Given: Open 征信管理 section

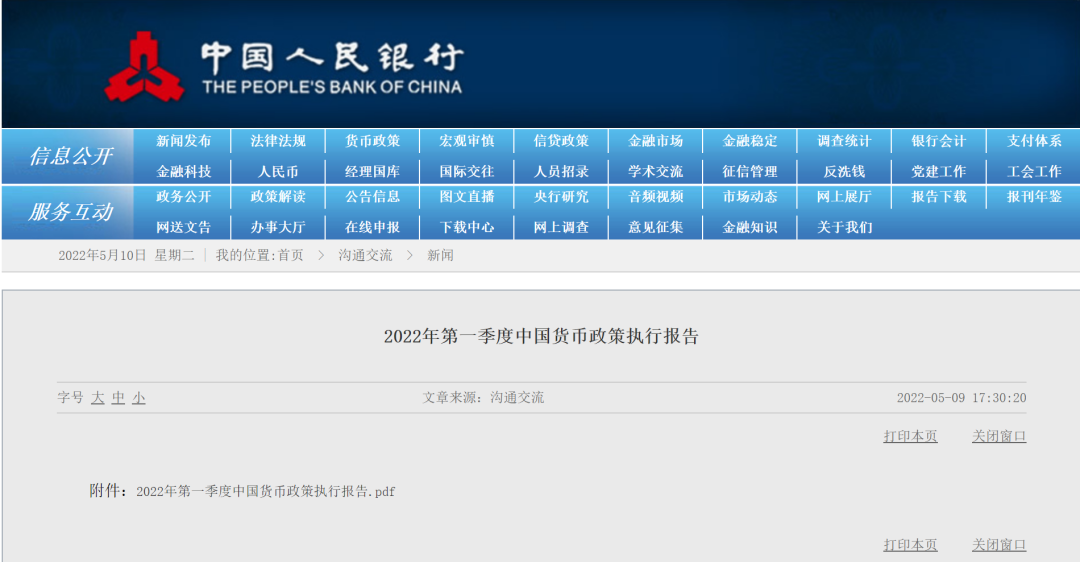Looking at the screenshot, I should click(750, 171).
